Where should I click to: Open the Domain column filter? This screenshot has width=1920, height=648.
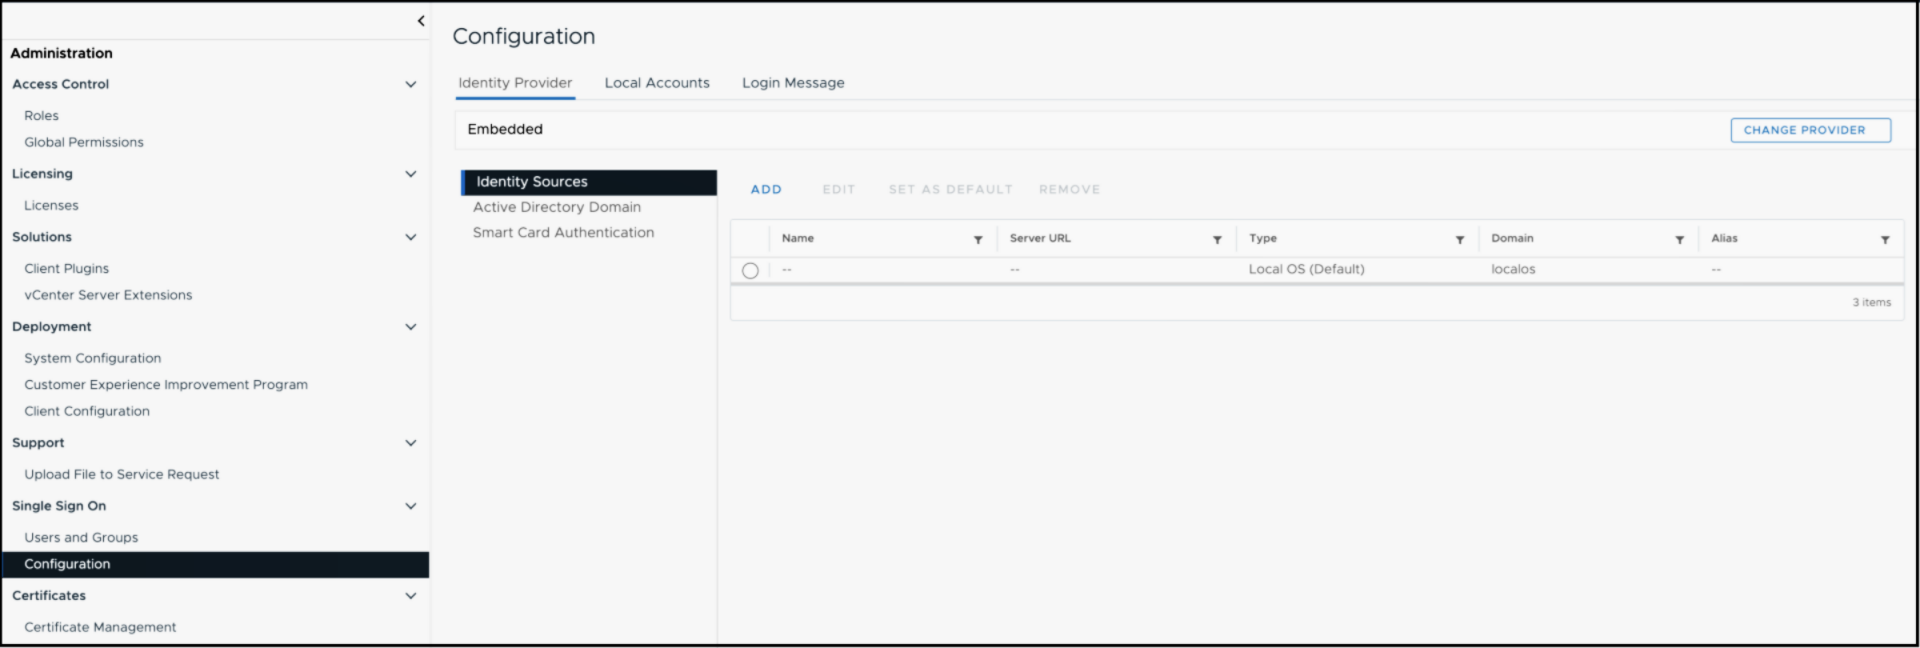click(1680, 240)
